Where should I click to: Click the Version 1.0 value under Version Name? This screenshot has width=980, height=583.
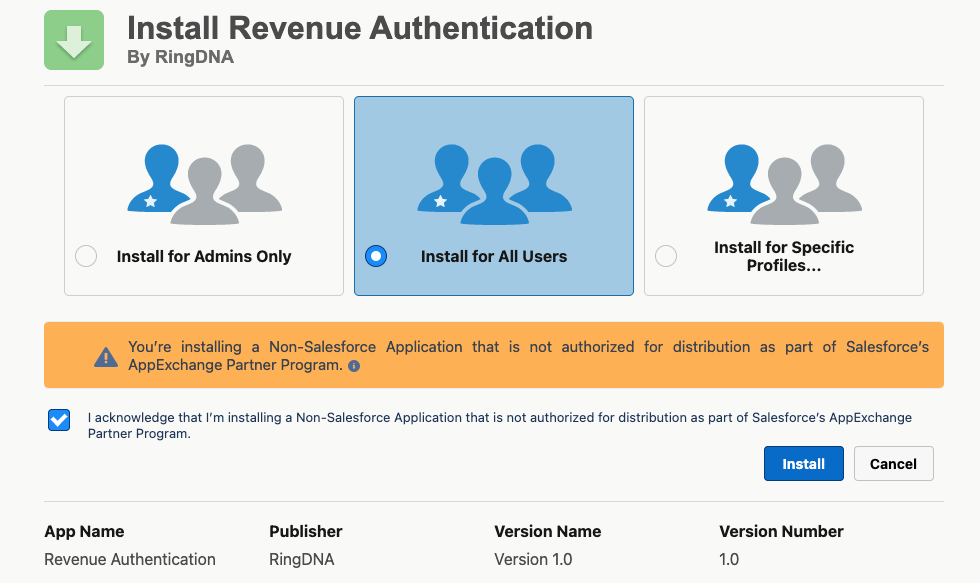point(533,559)
